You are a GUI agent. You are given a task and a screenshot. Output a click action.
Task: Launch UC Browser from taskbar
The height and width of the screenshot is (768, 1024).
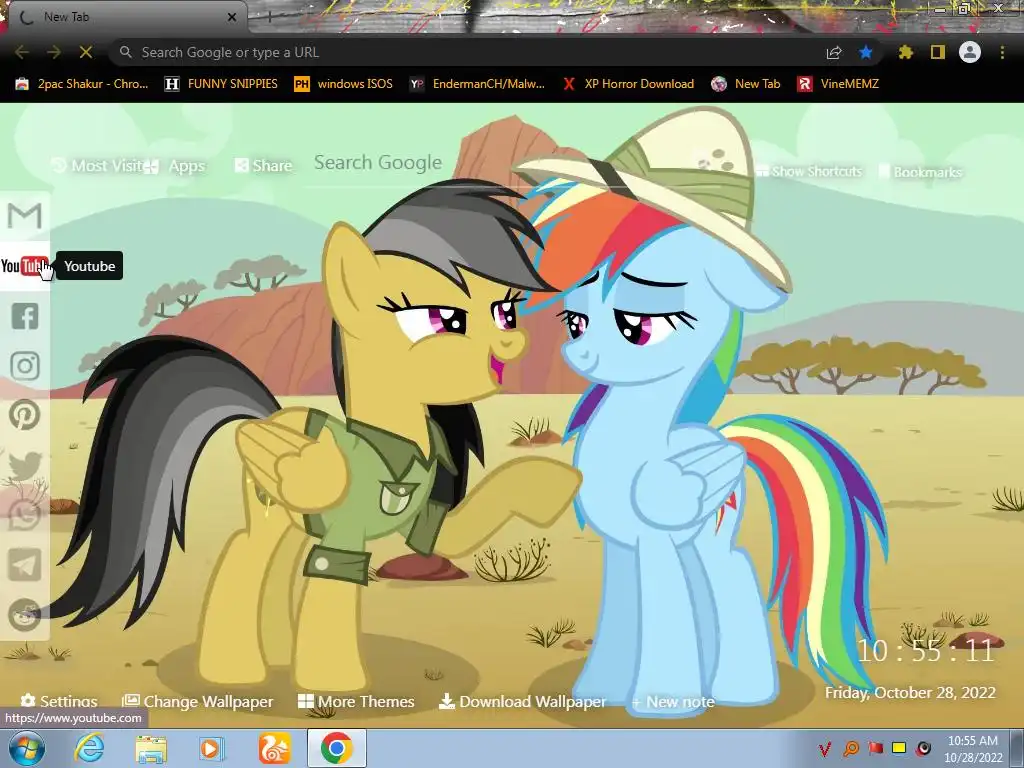[x=274, y=748]
